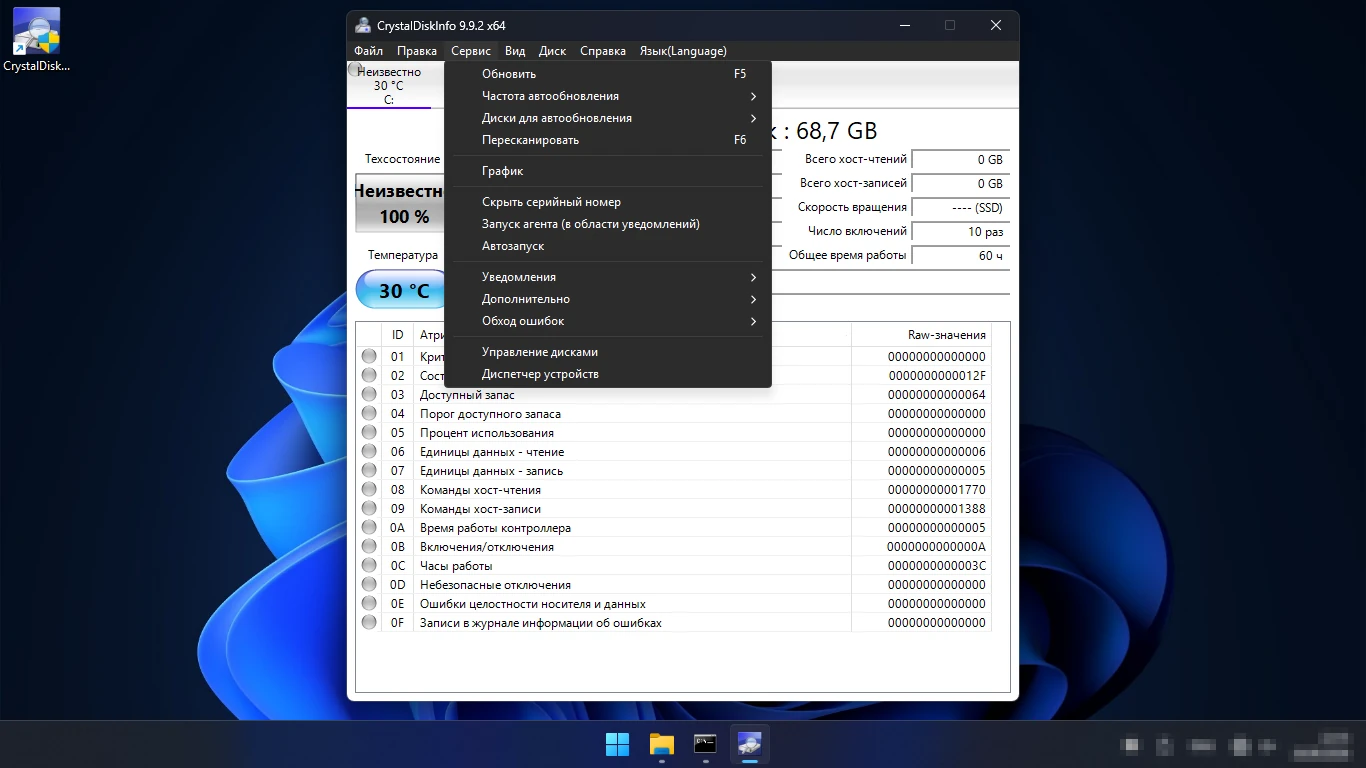
Task: Toggle the Автозапуск option
Action: (x=607, y=246)
